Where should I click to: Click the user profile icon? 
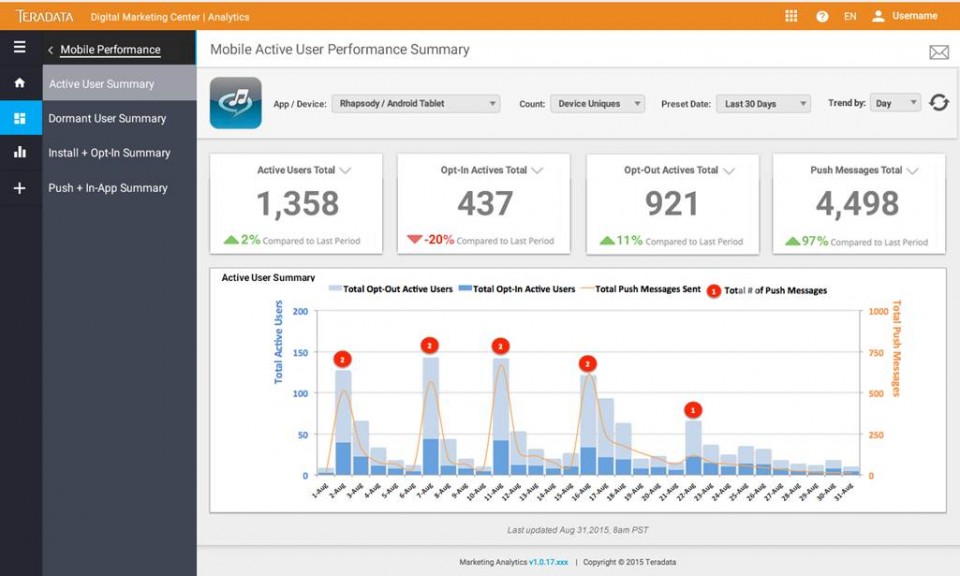coord(878,16)
